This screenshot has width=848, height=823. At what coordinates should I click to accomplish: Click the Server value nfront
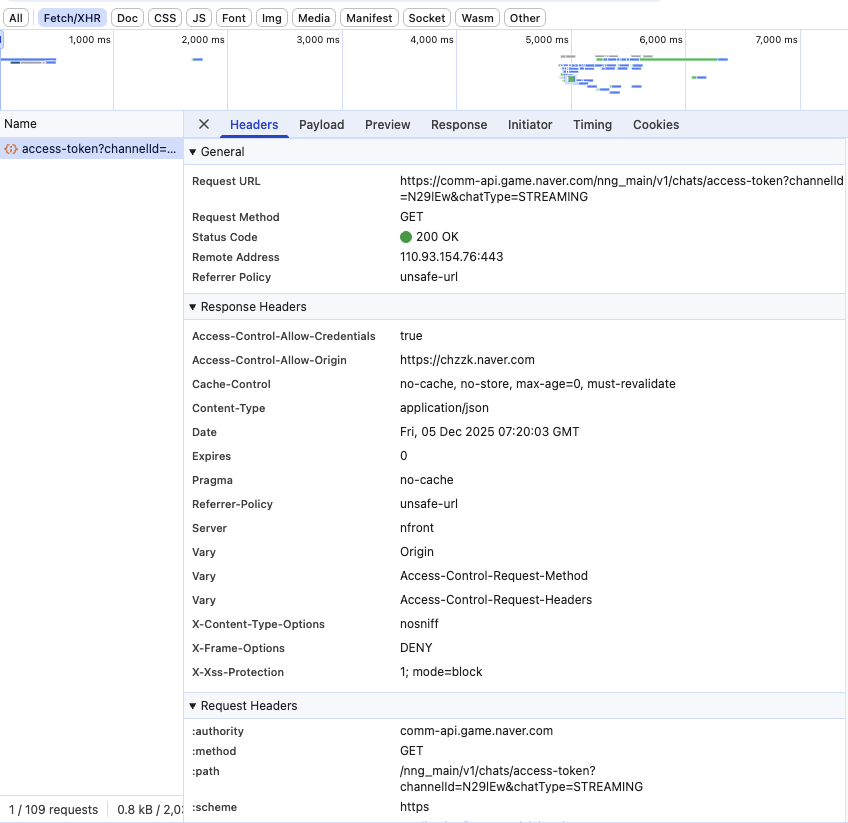(417, 528)
